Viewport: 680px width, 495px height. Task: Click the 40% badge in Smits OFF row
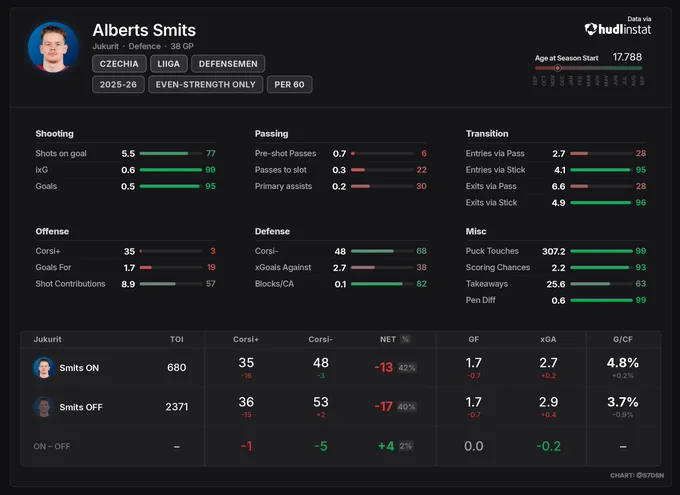(x=407, y=407)
